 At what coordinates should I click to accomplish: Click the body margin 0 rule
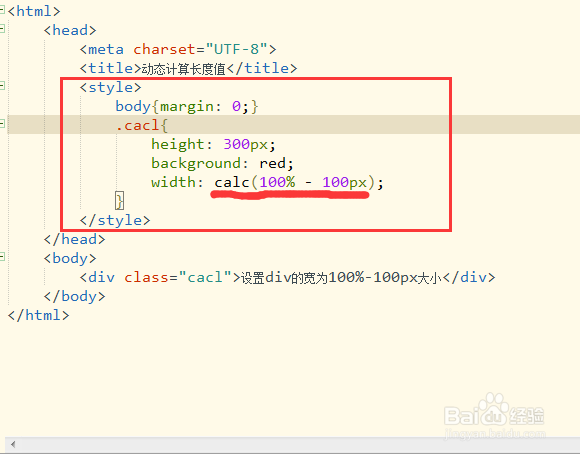pos(187,107)
